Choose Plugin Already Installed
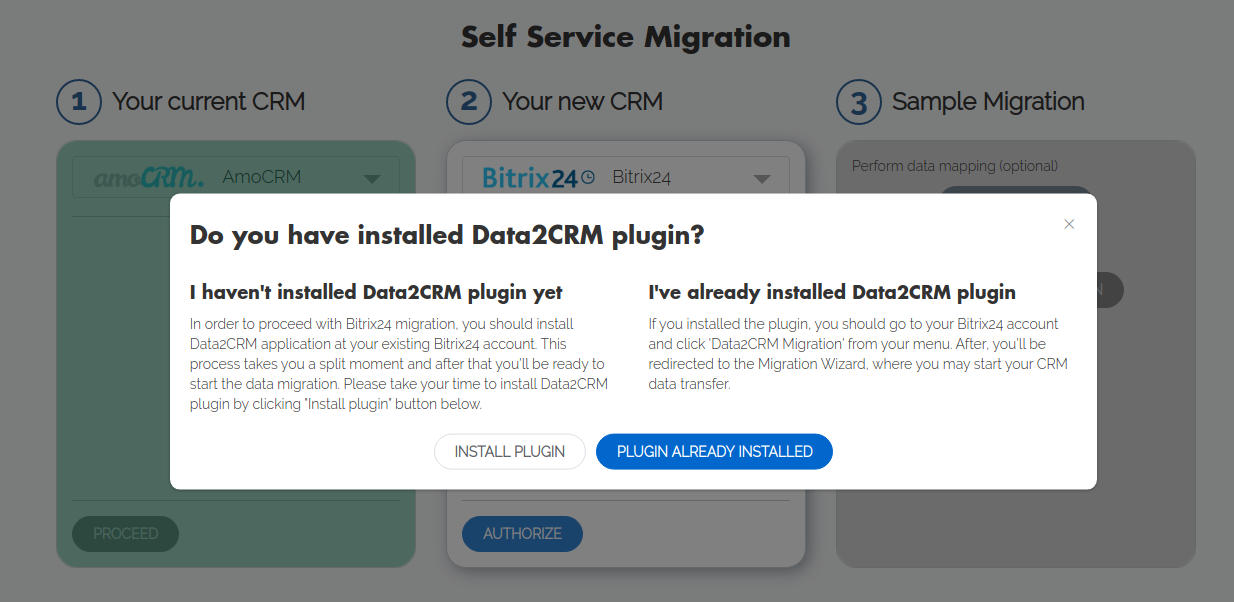This screenshot has width=1234, height=602. click(x=714, y=452)
